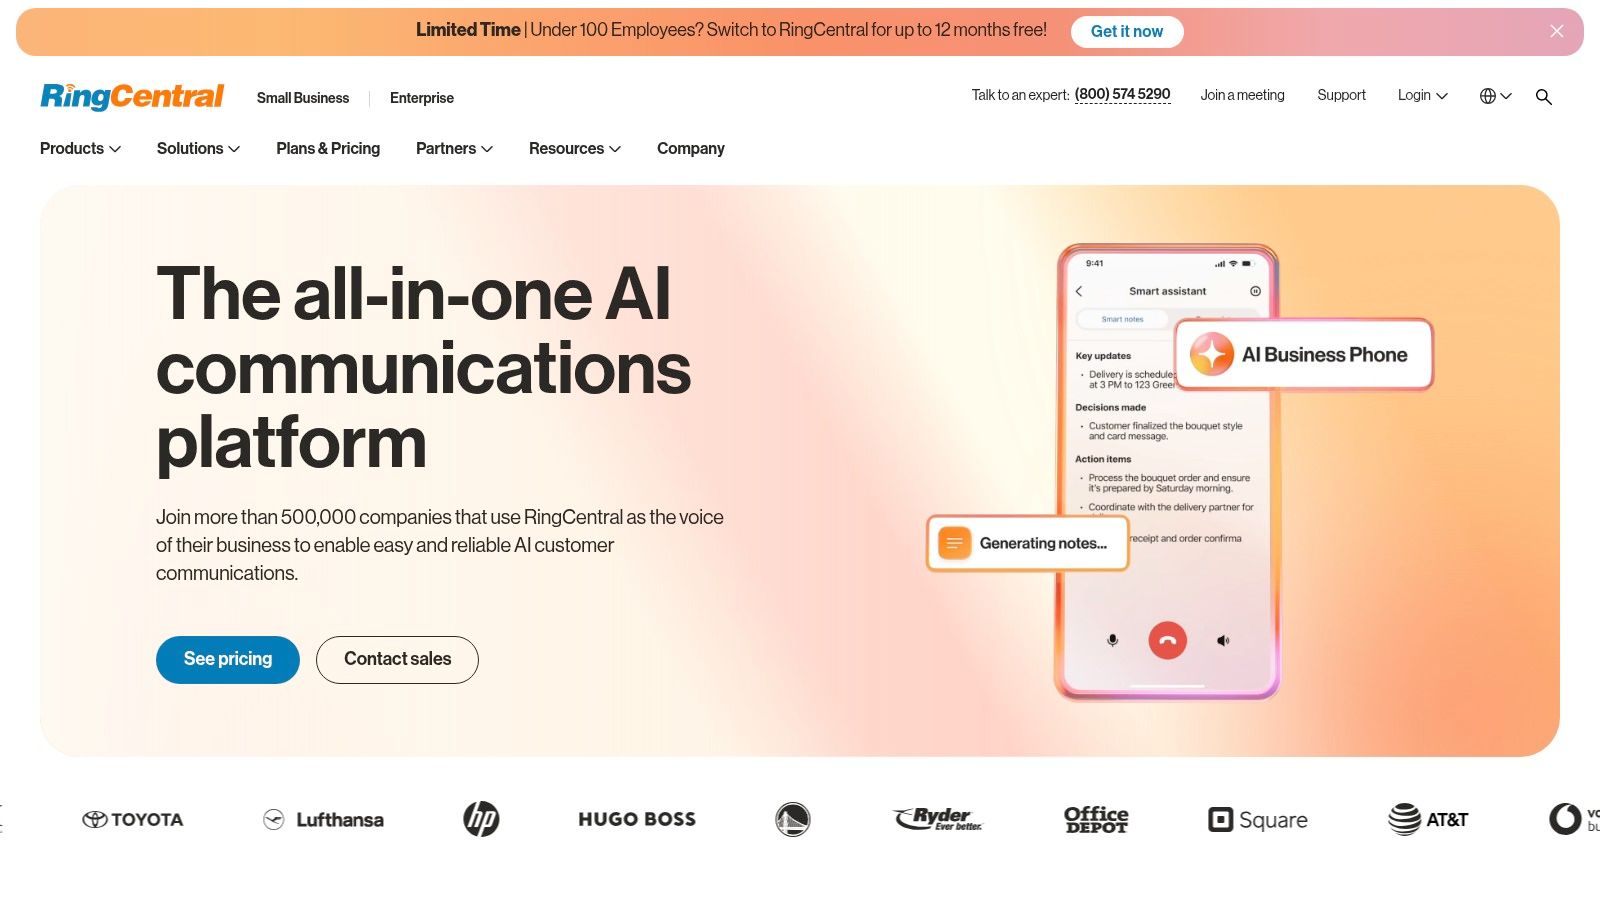Click the Get it now button
The image size is (1600, 900).
[1127, 31]
